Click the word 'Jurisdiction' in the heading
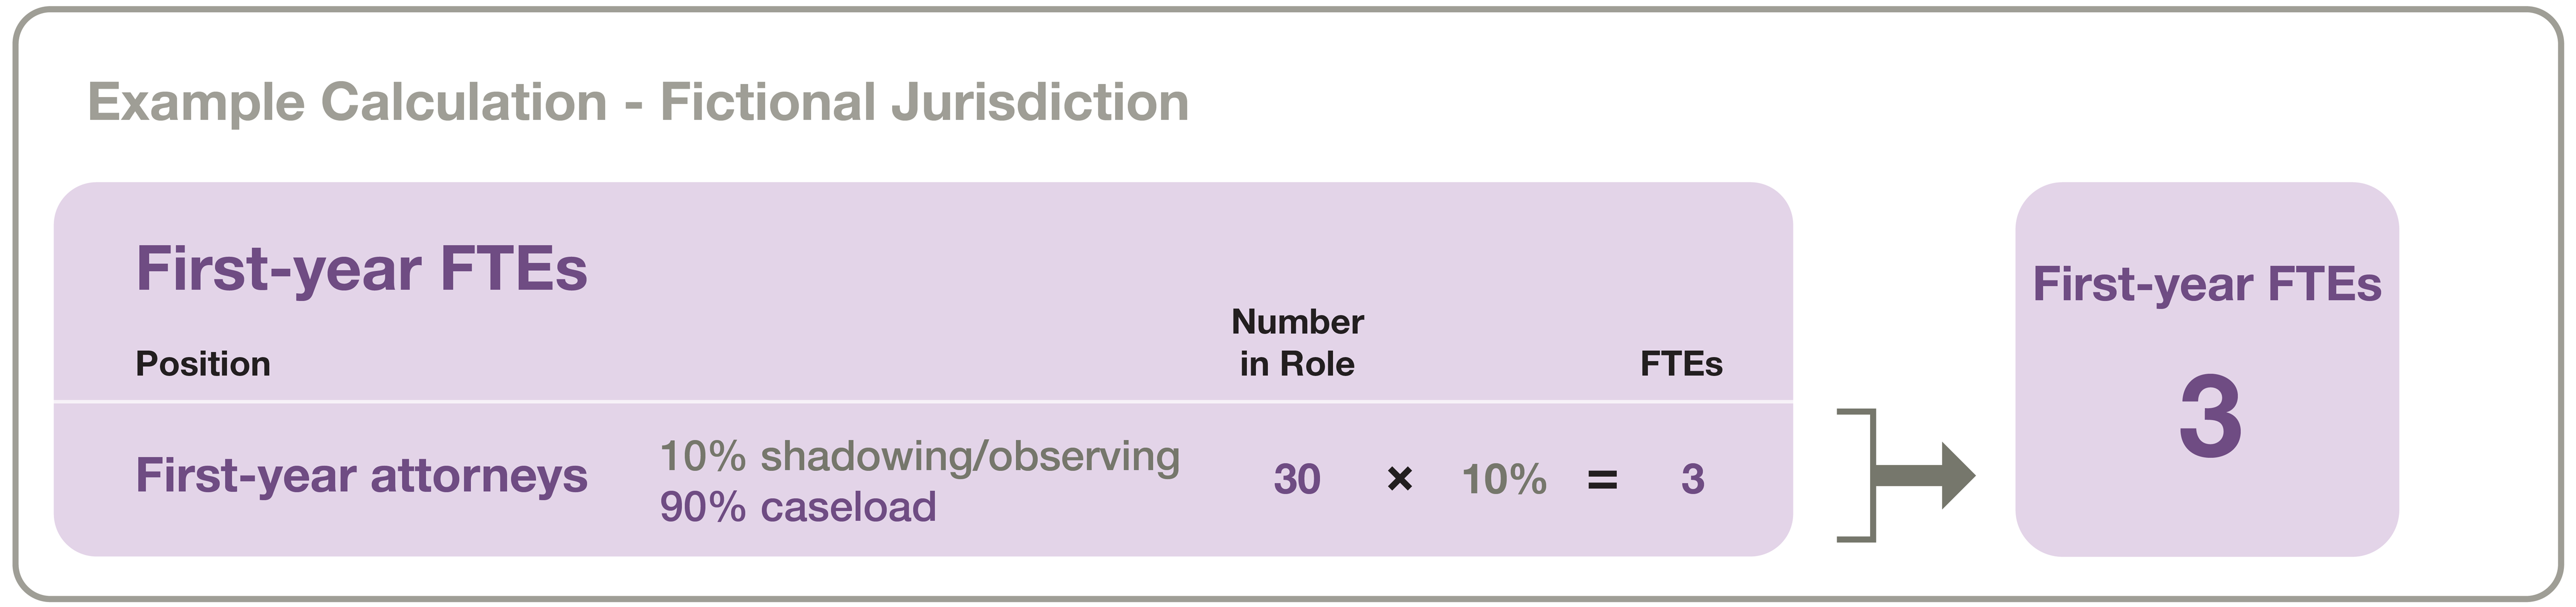2576x607 pixels. coord(1040,102)
